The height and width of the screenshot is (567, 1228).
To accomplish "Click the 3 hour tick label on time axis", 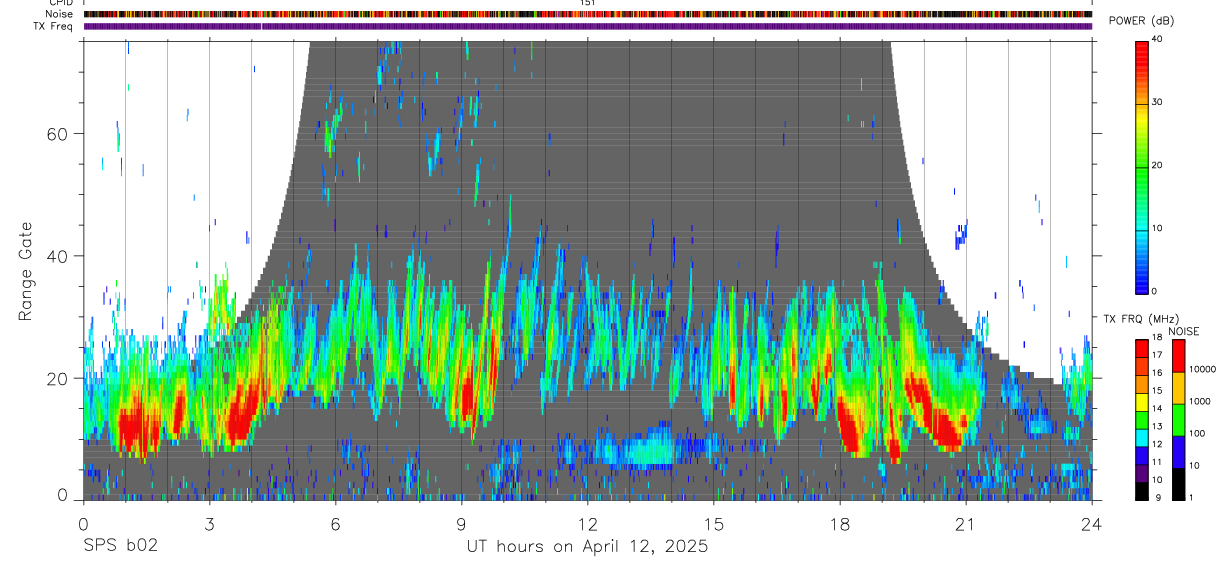I will click(209, 524).
